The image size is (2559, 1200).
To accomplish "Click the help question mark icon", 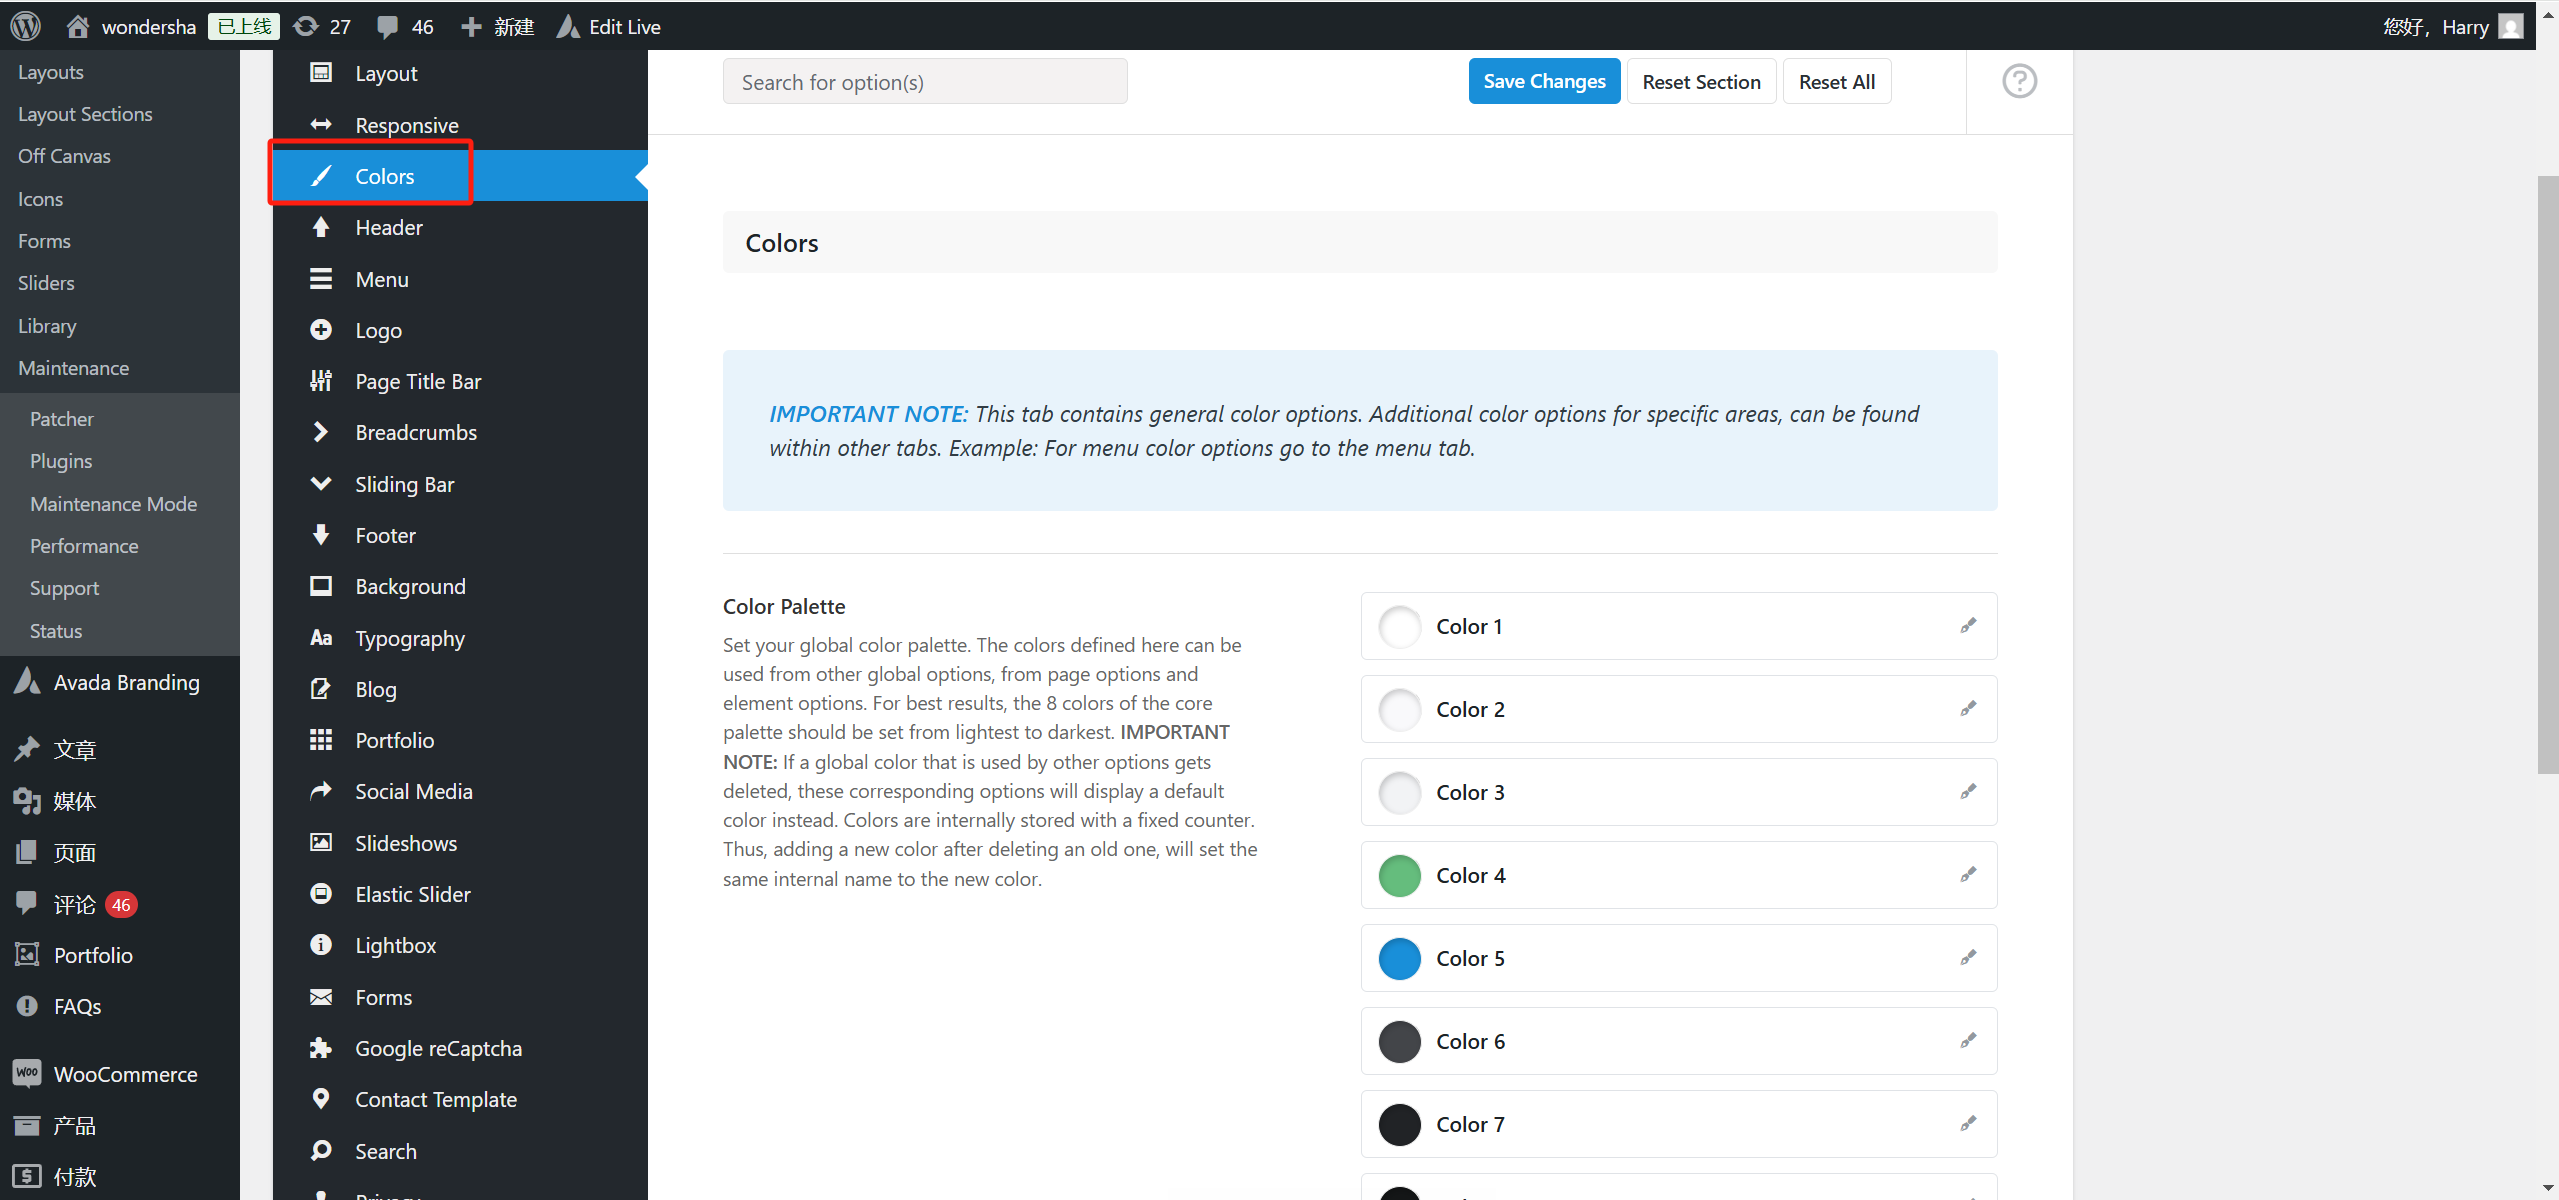I will (x=2018, y=81).
